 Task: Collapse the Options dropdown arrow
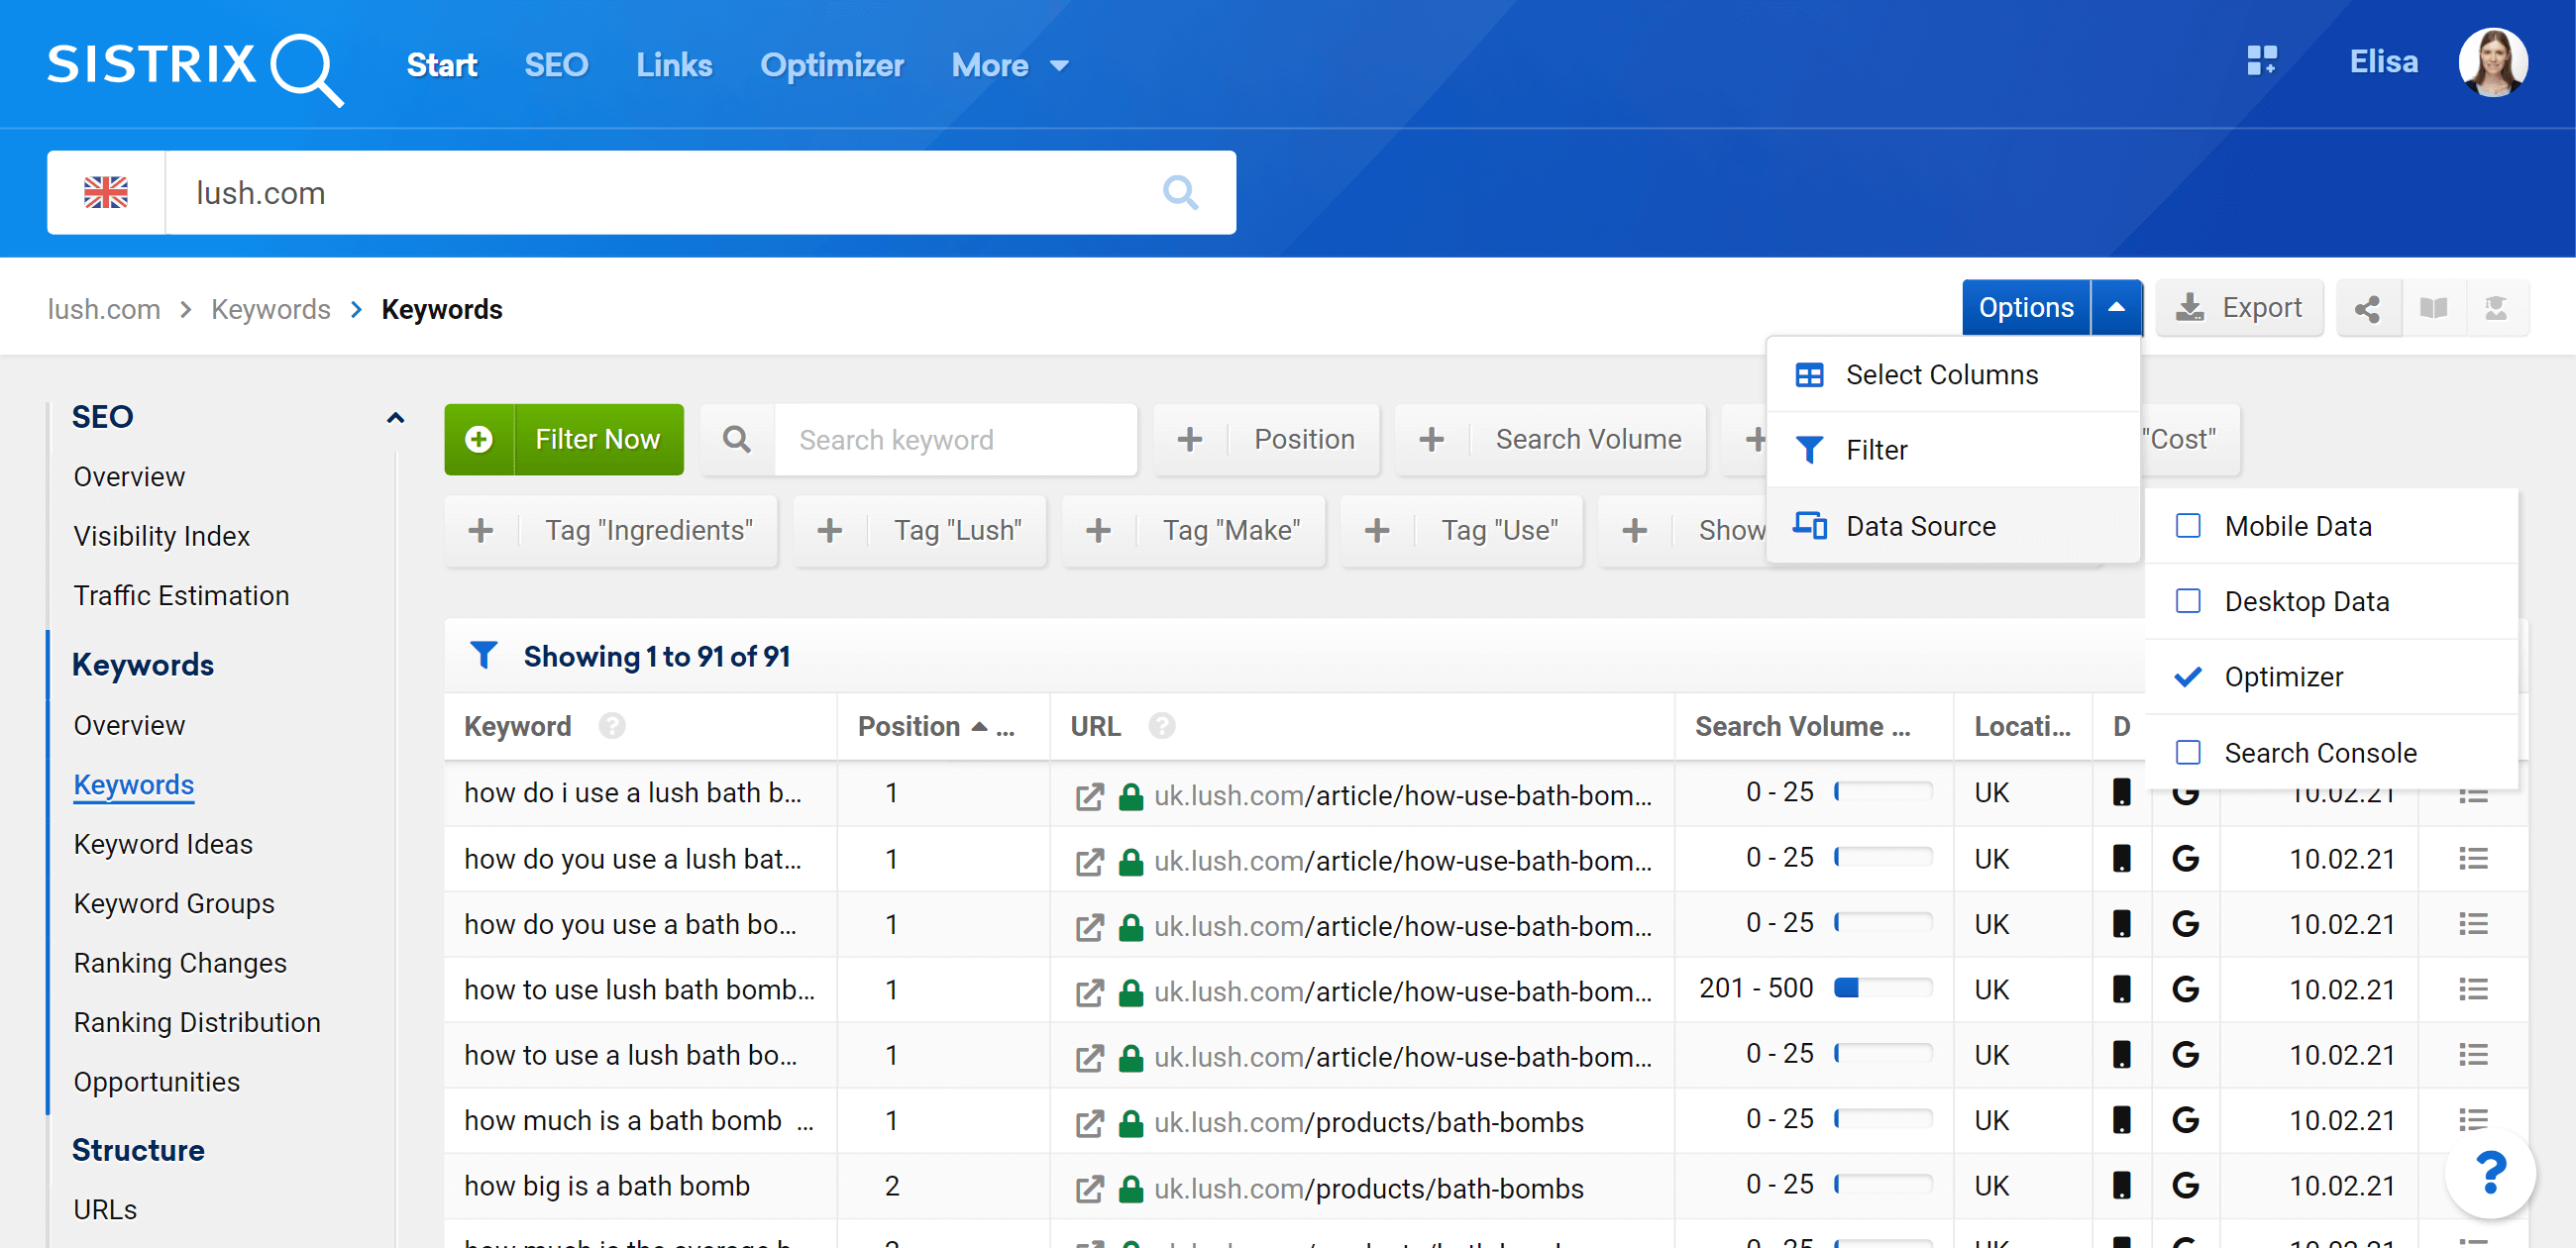pos(2116,308)
